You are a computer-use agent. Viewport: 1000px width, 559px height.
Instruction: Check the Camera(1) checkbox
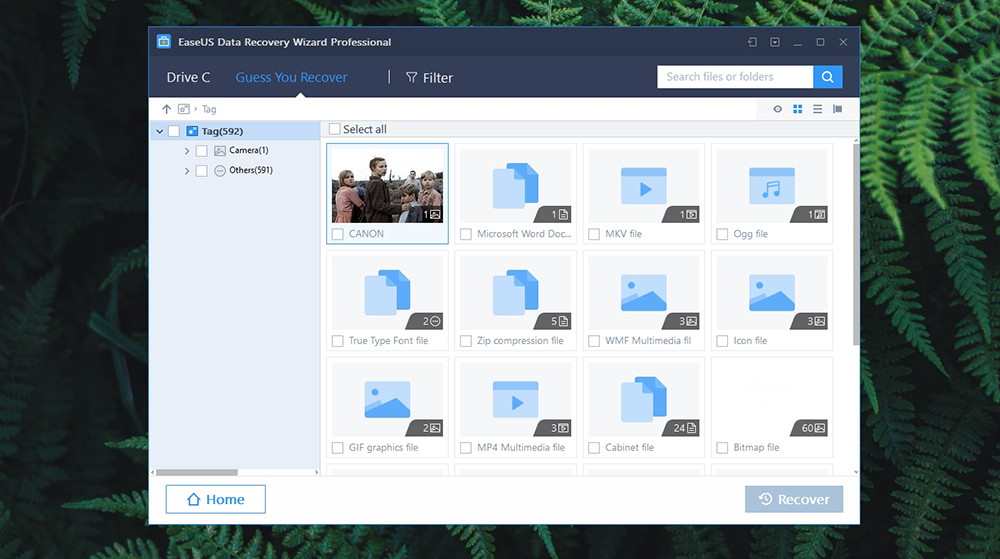[x=202, y=151]
